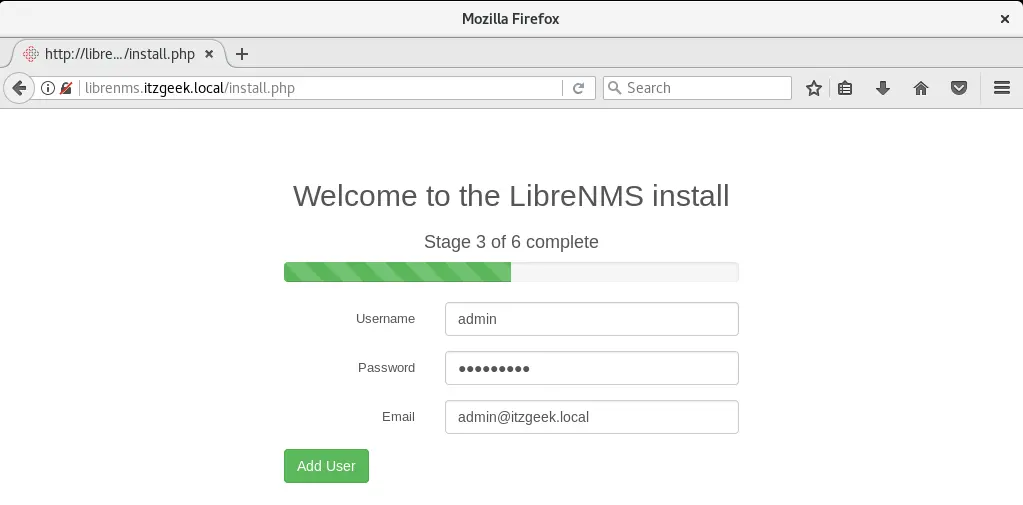The image size is (1023, 505).
Task: Open the Firefox hamburger menu
Action: (x=1002, y=87)
